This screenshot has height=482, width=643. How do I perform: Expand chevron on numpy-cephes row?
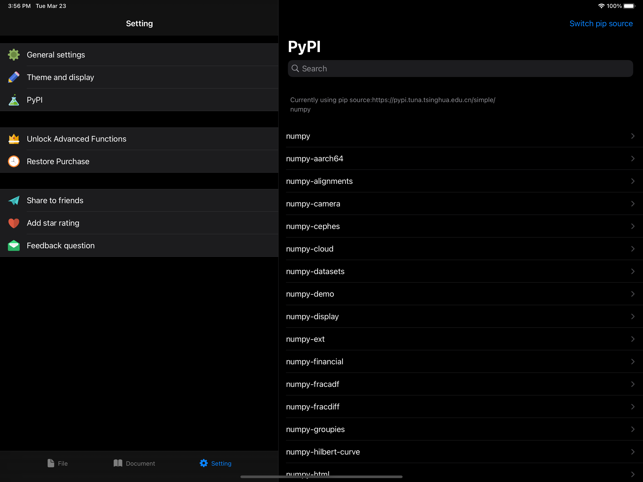pyautogui.click(x=633, y=226)
